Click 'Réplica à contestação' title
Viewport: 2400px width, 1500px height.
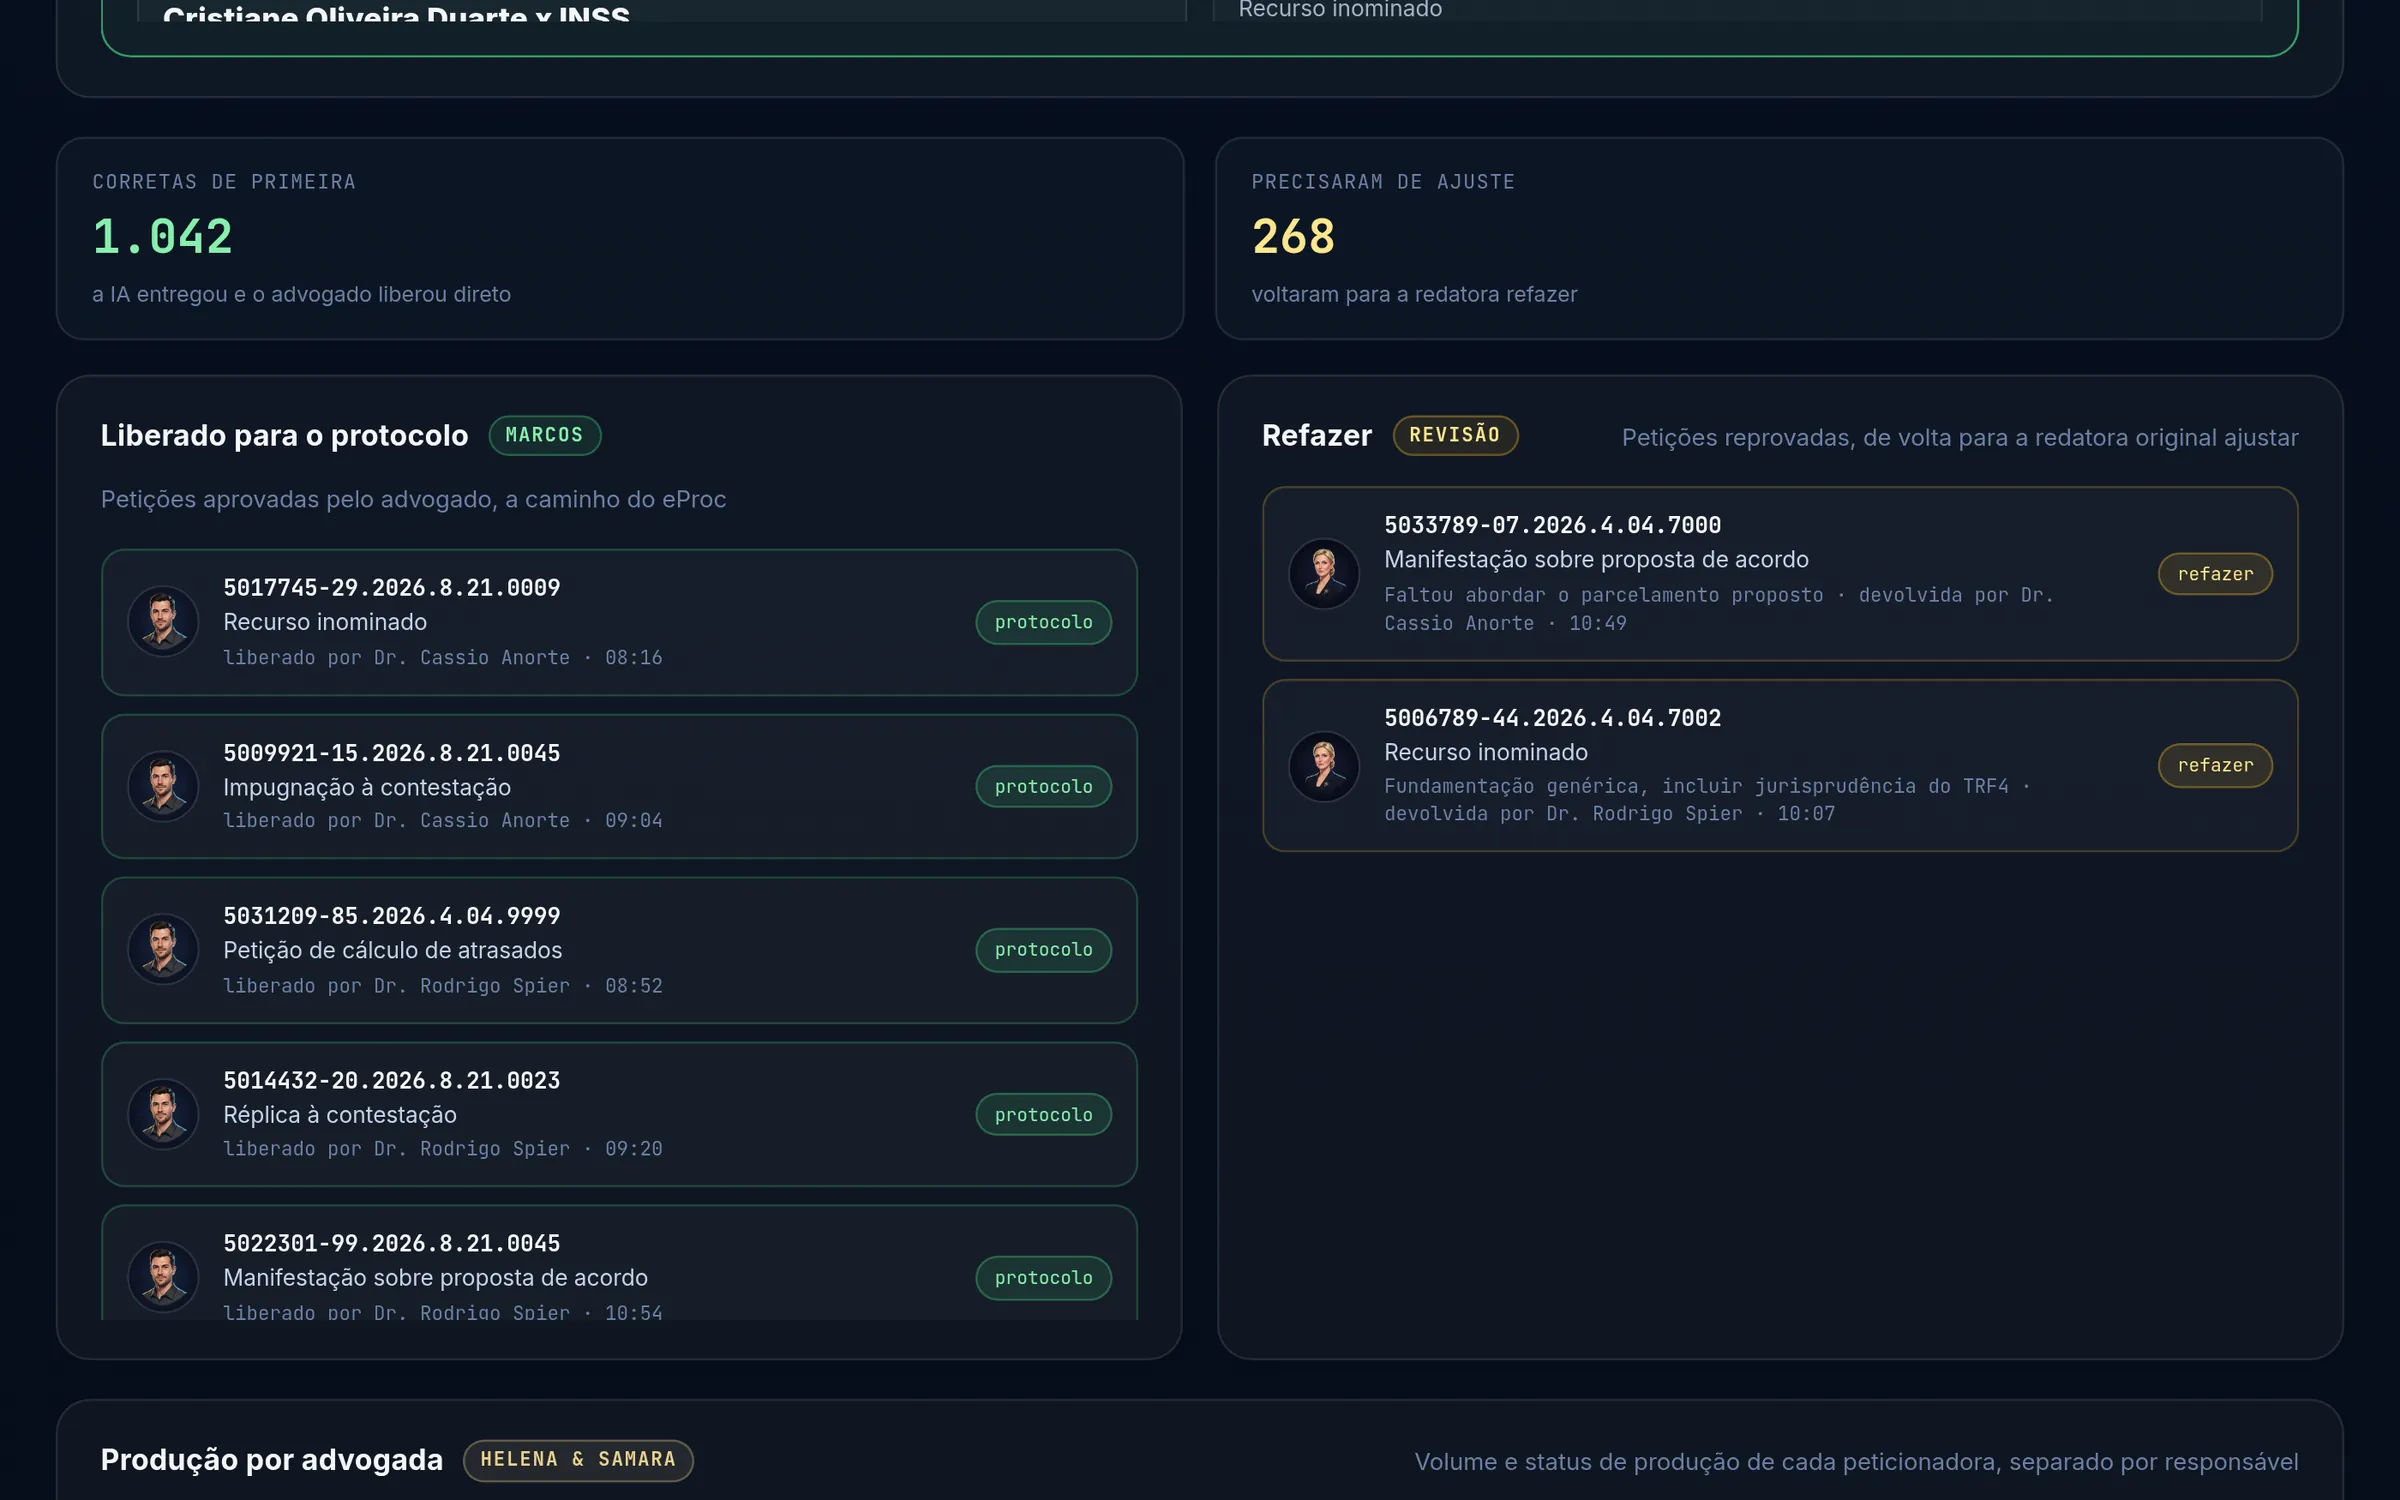coord(340,1115)
